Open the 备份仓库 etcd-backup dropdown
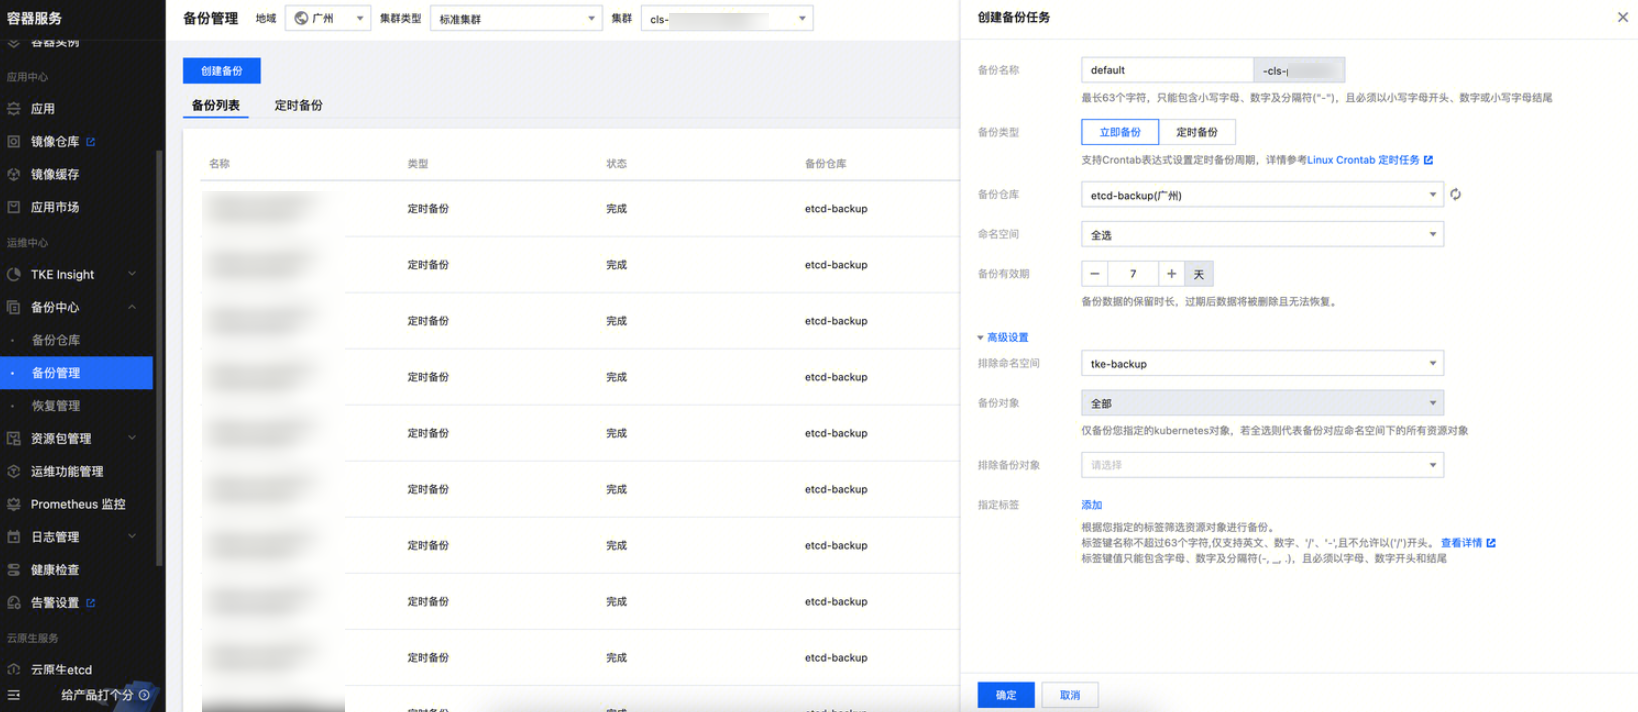 1261,195
